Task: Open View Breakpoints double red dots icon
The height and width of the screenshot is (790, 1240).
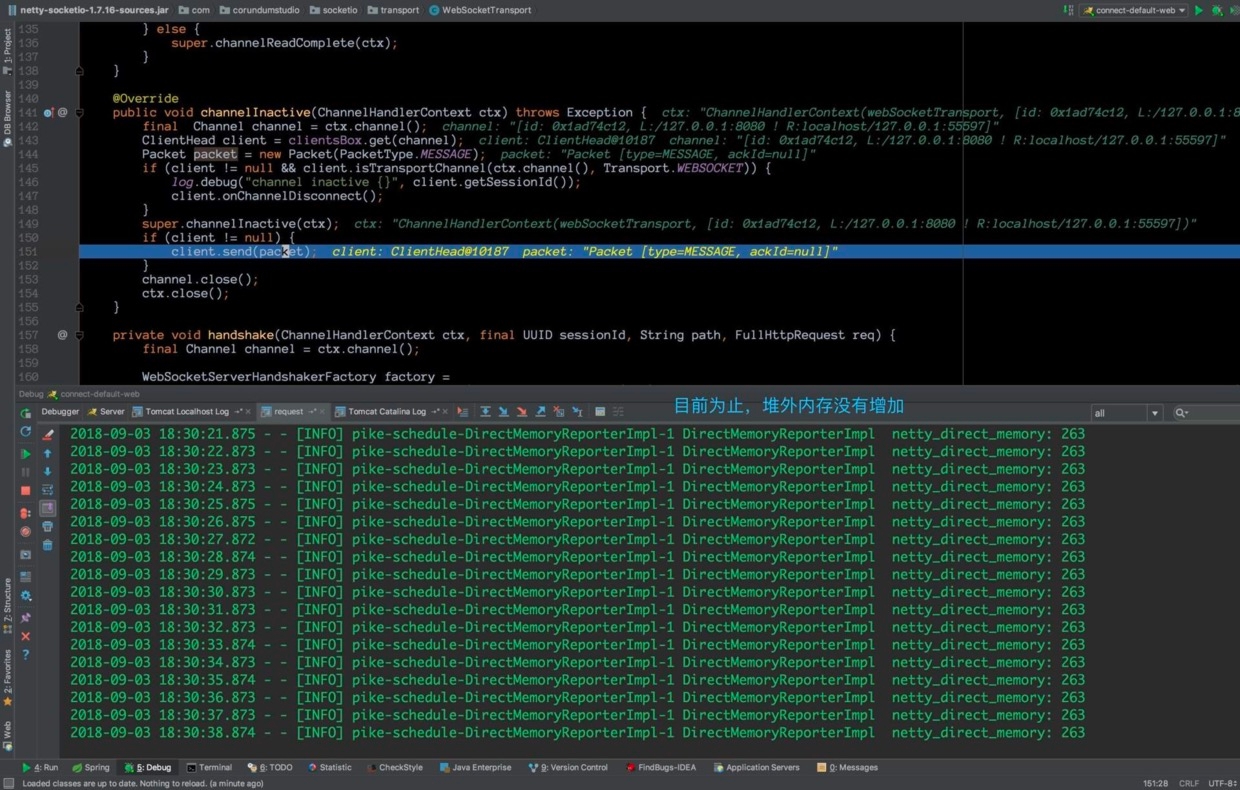Action: [26, 513]
